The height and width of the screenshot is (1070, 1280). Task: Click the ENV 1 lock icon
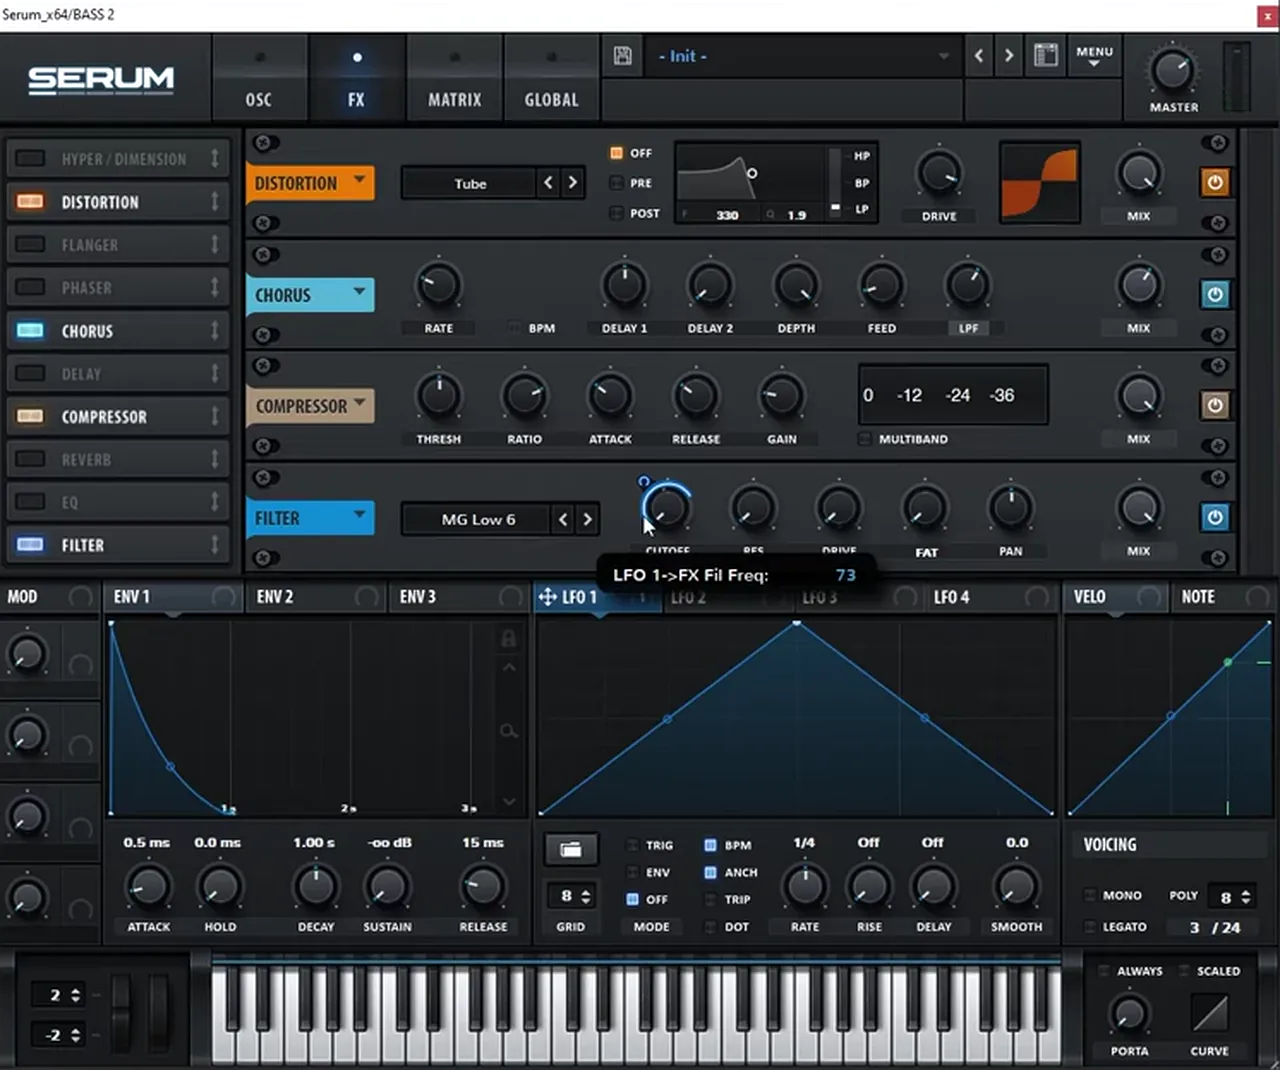[x=508, y=638]
